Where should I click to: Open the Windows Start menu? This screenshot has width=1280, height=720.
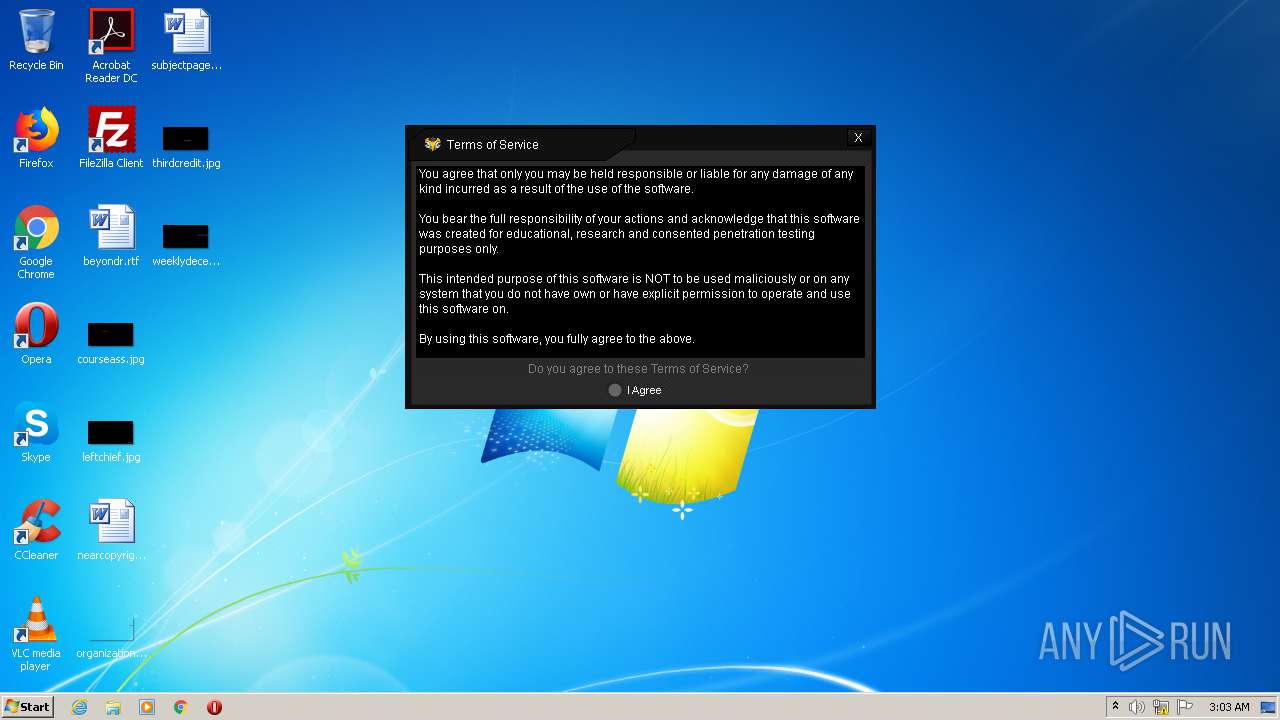click(x=28, y=706)
